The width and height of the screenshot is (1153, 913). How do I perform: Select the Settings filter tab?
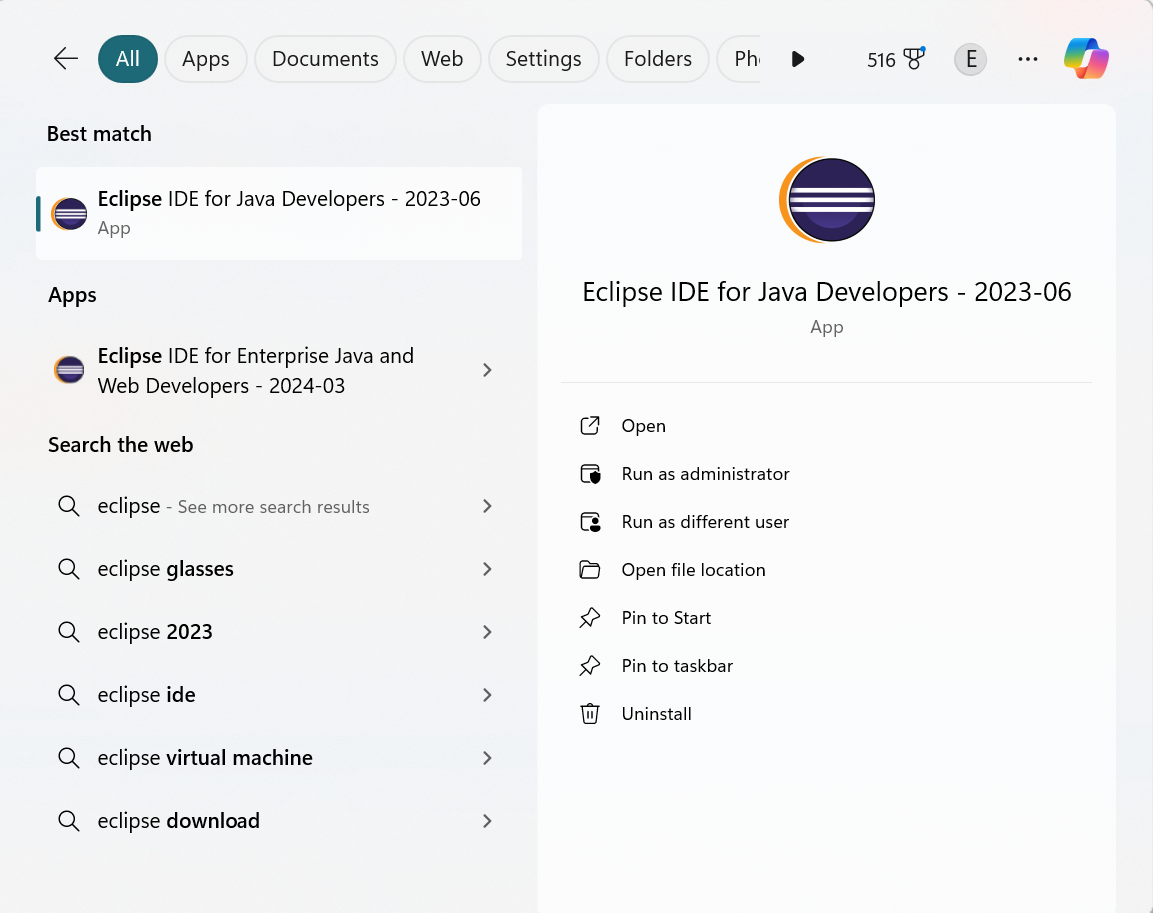coord(543,59)
